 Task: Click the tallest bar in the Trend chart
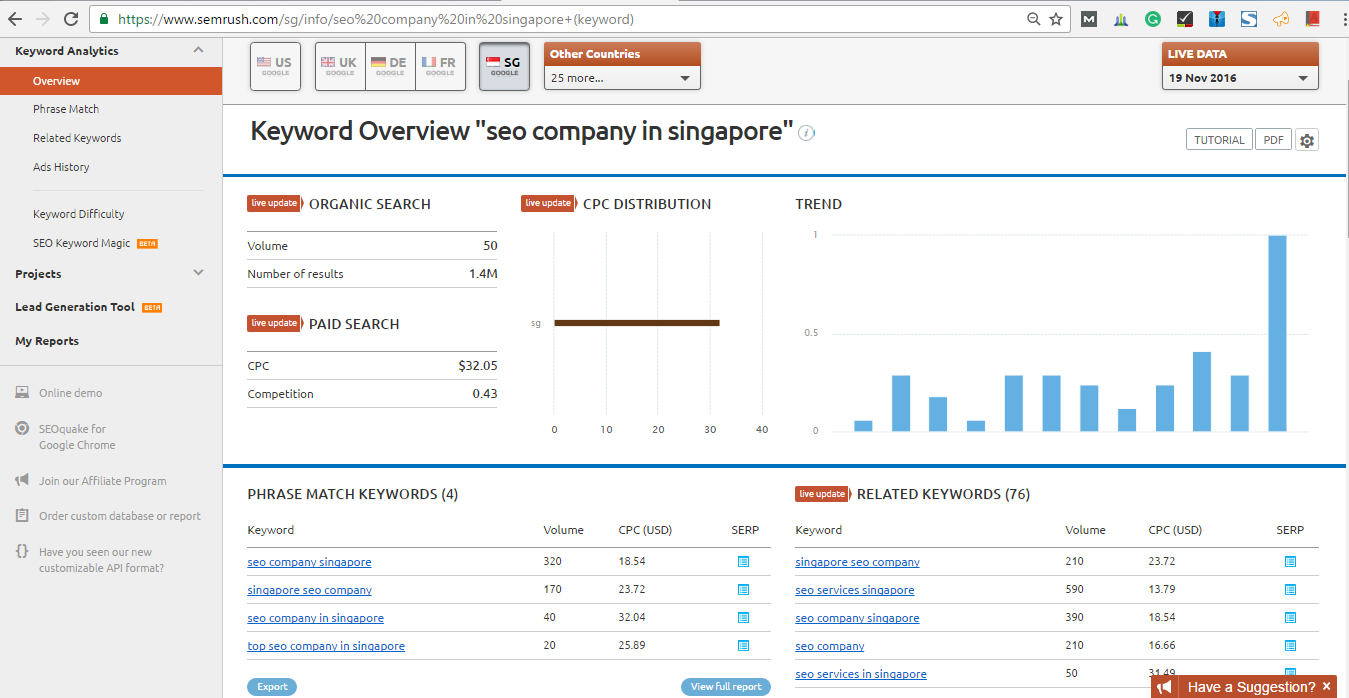tap(1277, 333)
